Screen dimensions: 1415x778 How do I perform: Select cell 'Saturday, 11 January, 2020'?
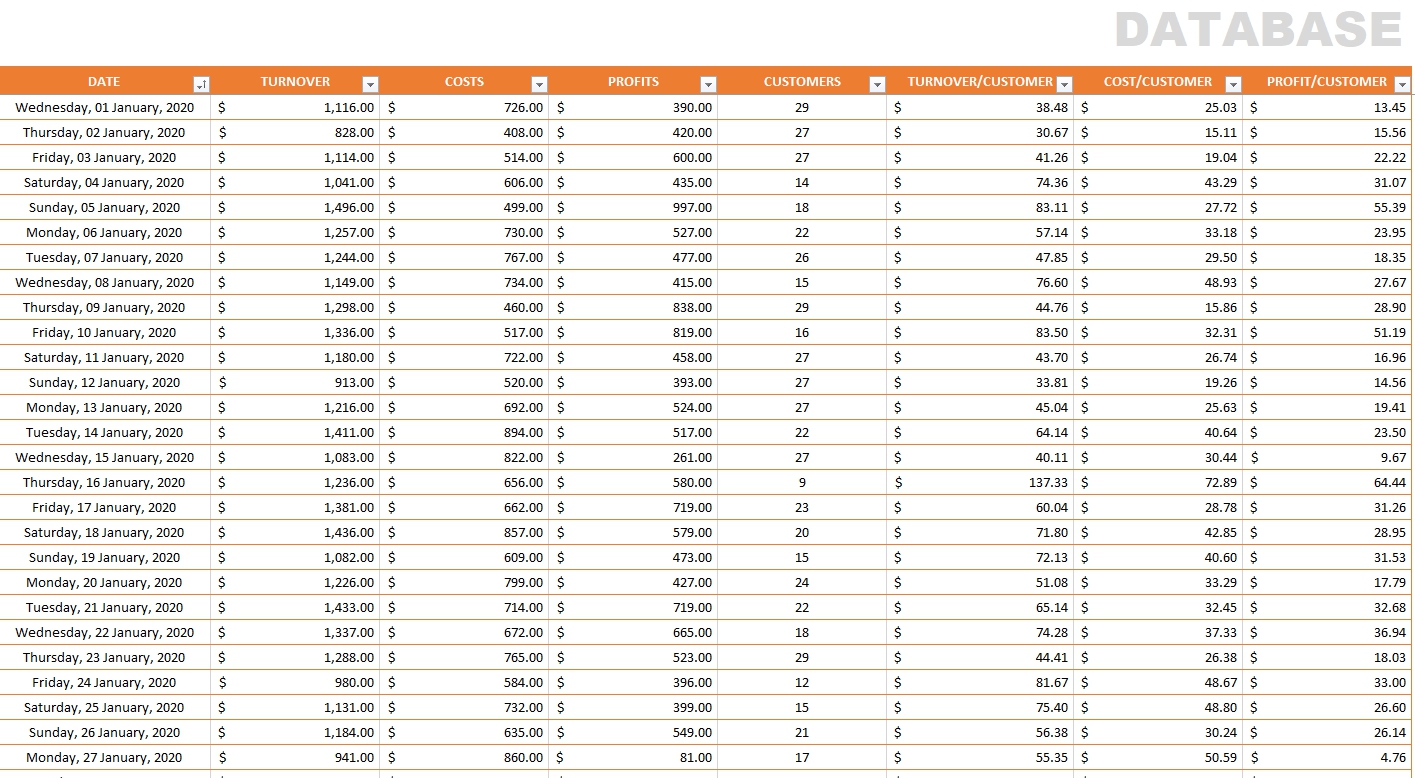[105, 357]
